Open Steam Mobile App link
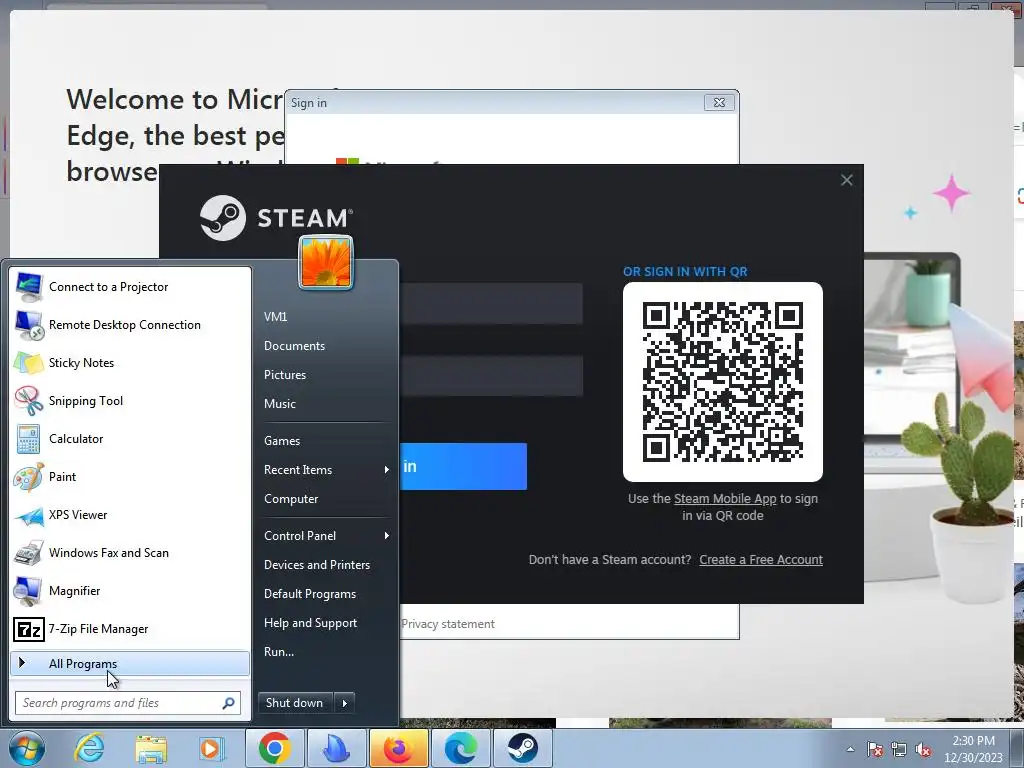Viewport: 1024px width, 768px height. click(725, 499)
